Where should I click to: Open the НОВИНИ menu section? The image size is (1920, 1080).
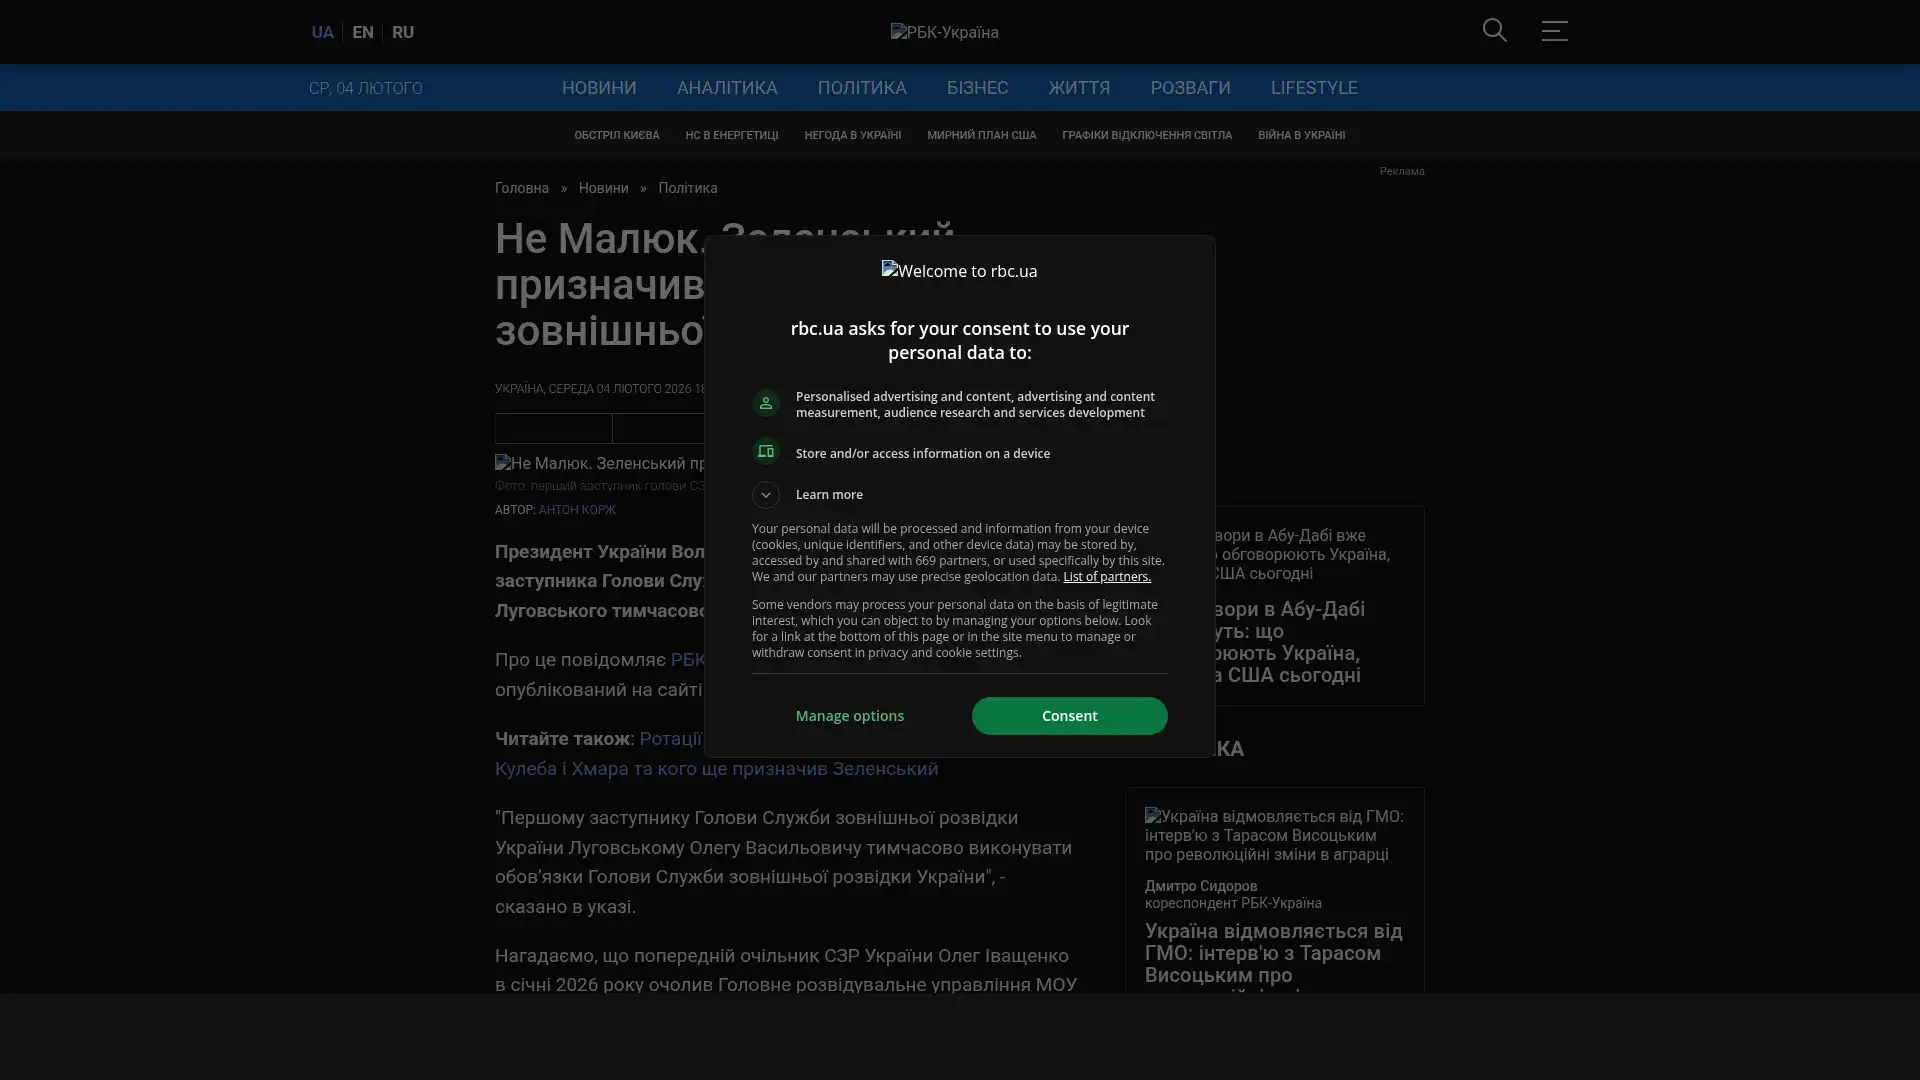click(x=598, y=88)
